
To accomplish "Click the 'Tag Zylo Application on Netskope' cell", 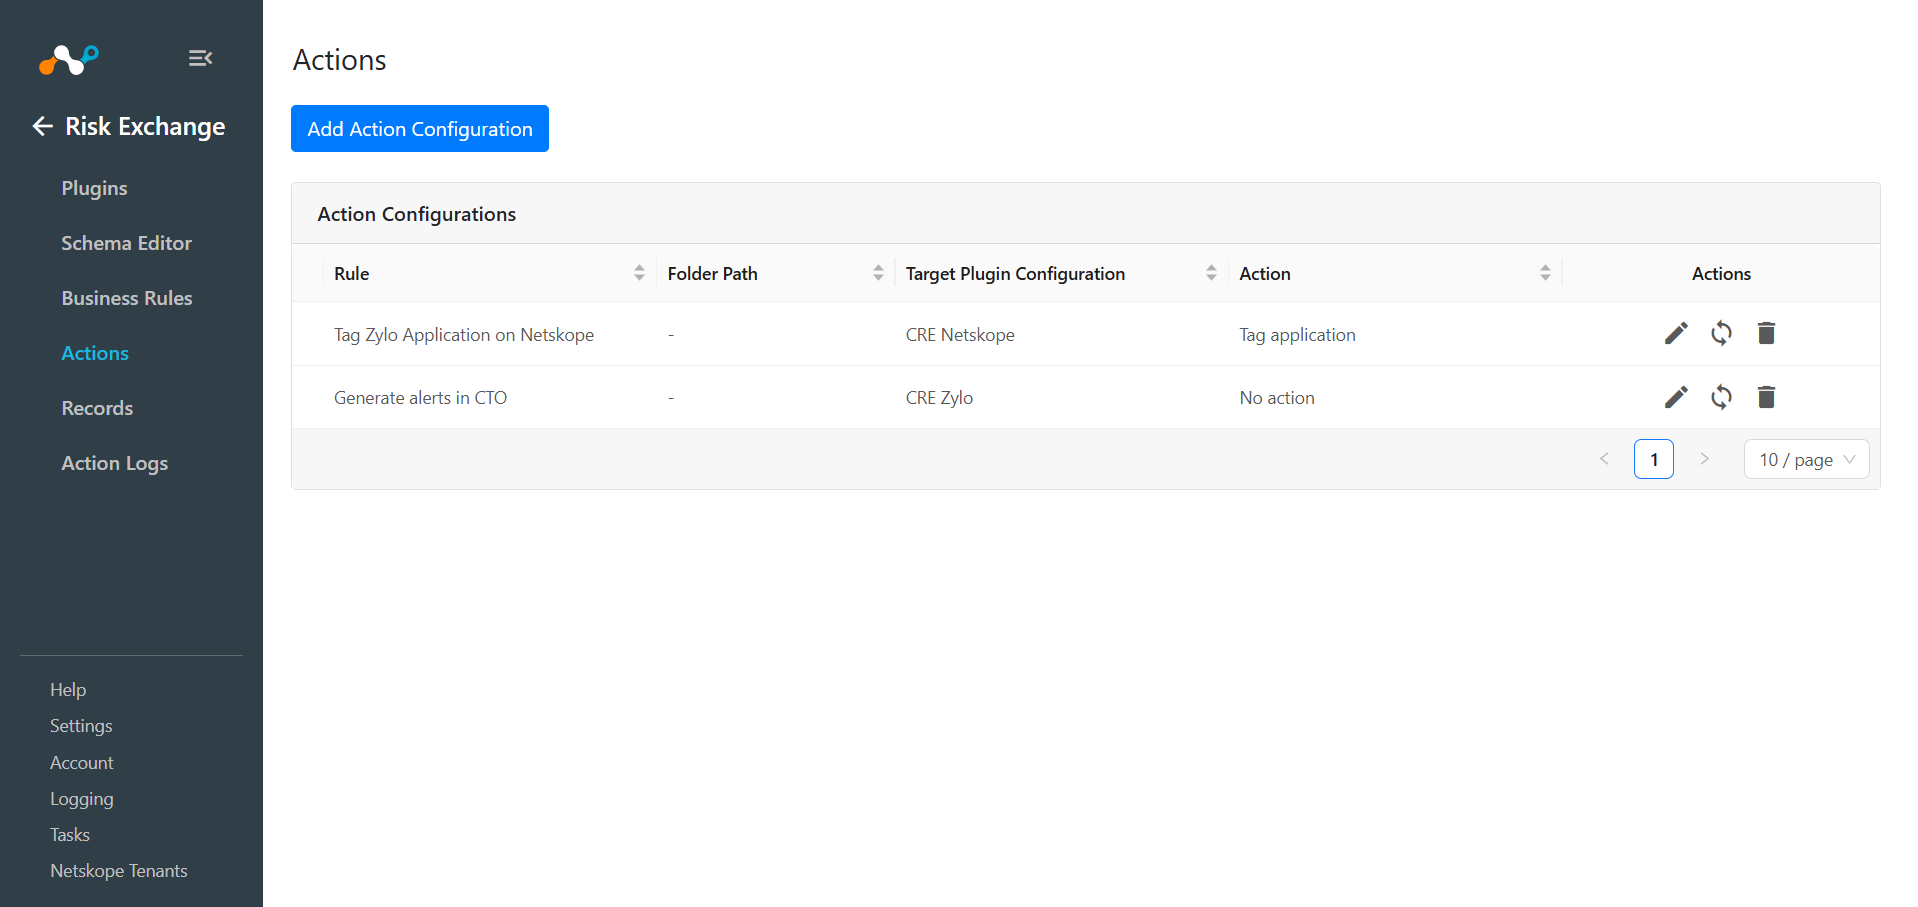I will point(464,334).
